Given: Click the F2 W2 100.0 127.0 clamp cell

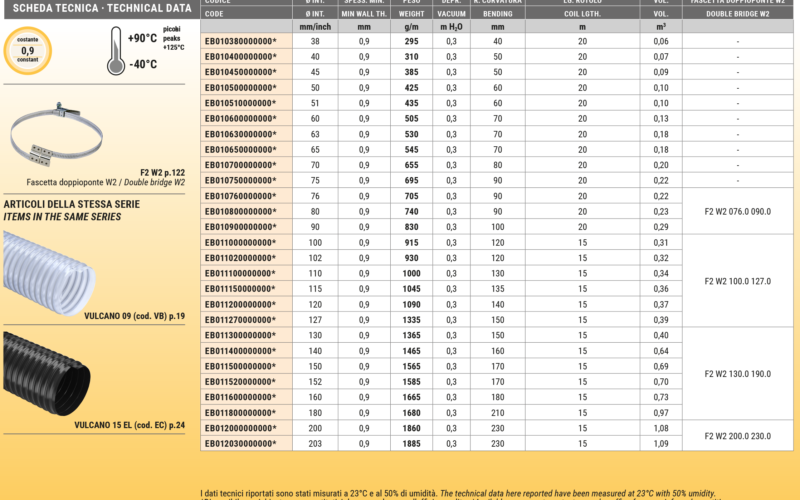Looking at the screenshot, I should [x=737, y=281].
